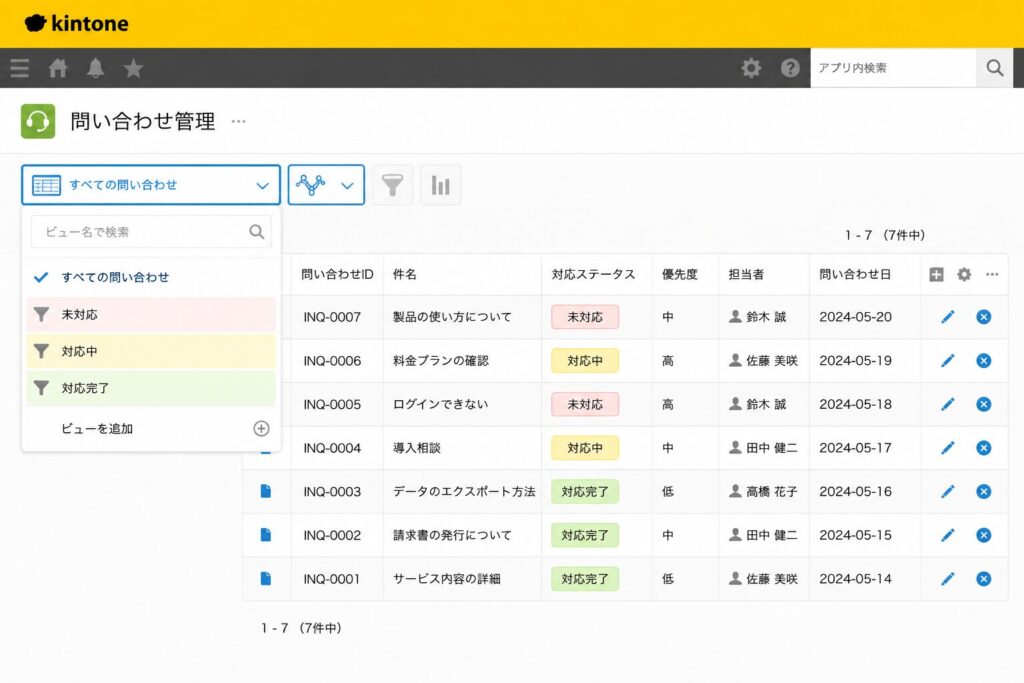Open the notifications bell
The image size is (1024, 683).
[96, 68]
